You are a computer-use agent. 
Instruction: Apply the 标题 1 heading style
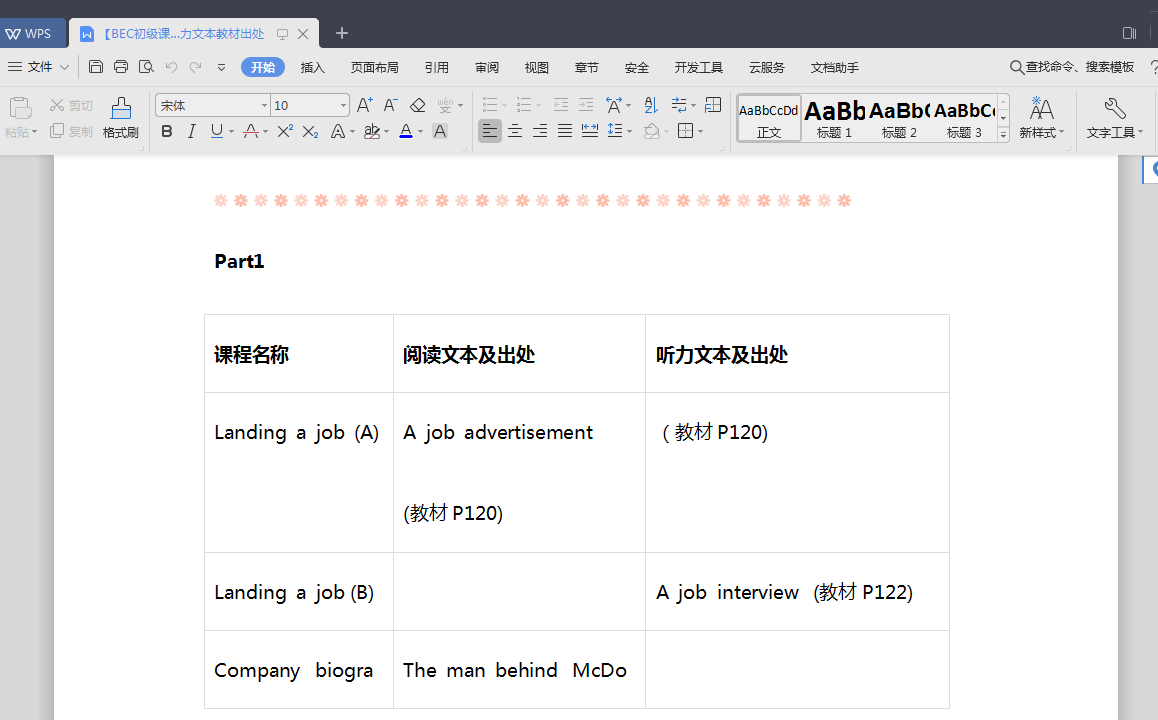(x=834, y=117)
